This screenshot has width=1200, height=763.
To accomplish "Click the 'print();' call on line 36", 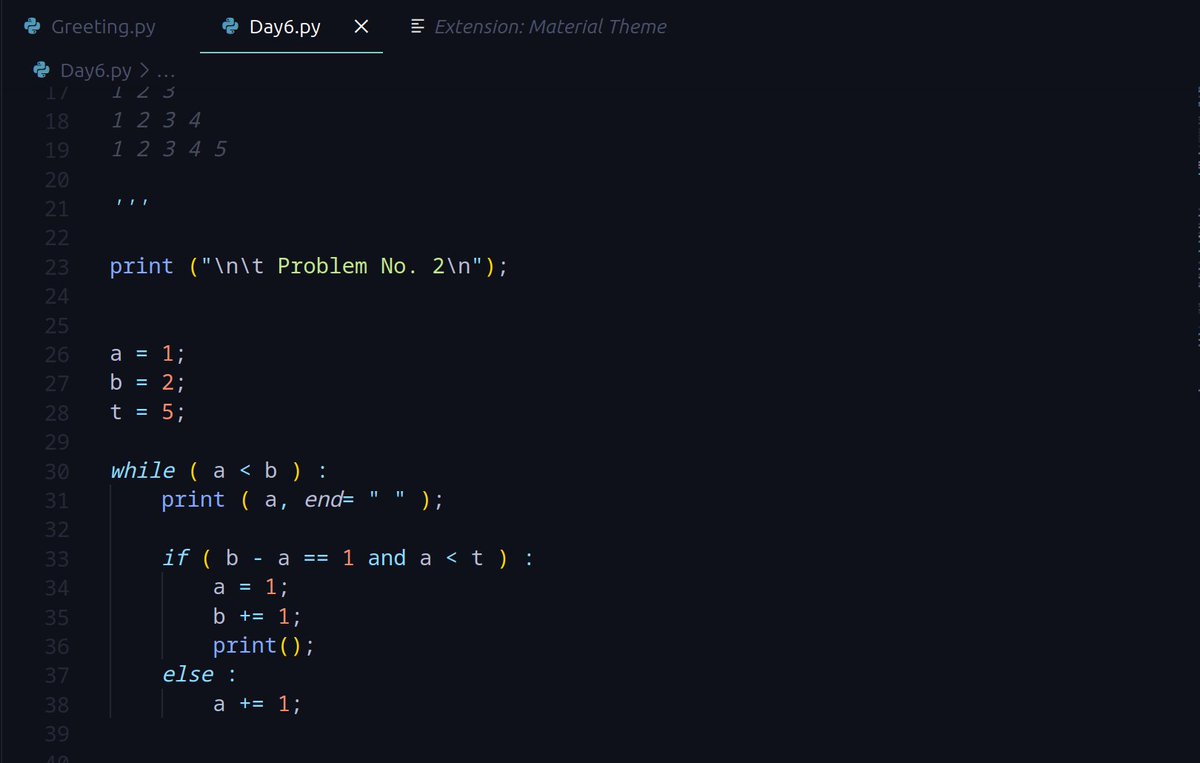I will pyautogui.click(x=264, y=645).
